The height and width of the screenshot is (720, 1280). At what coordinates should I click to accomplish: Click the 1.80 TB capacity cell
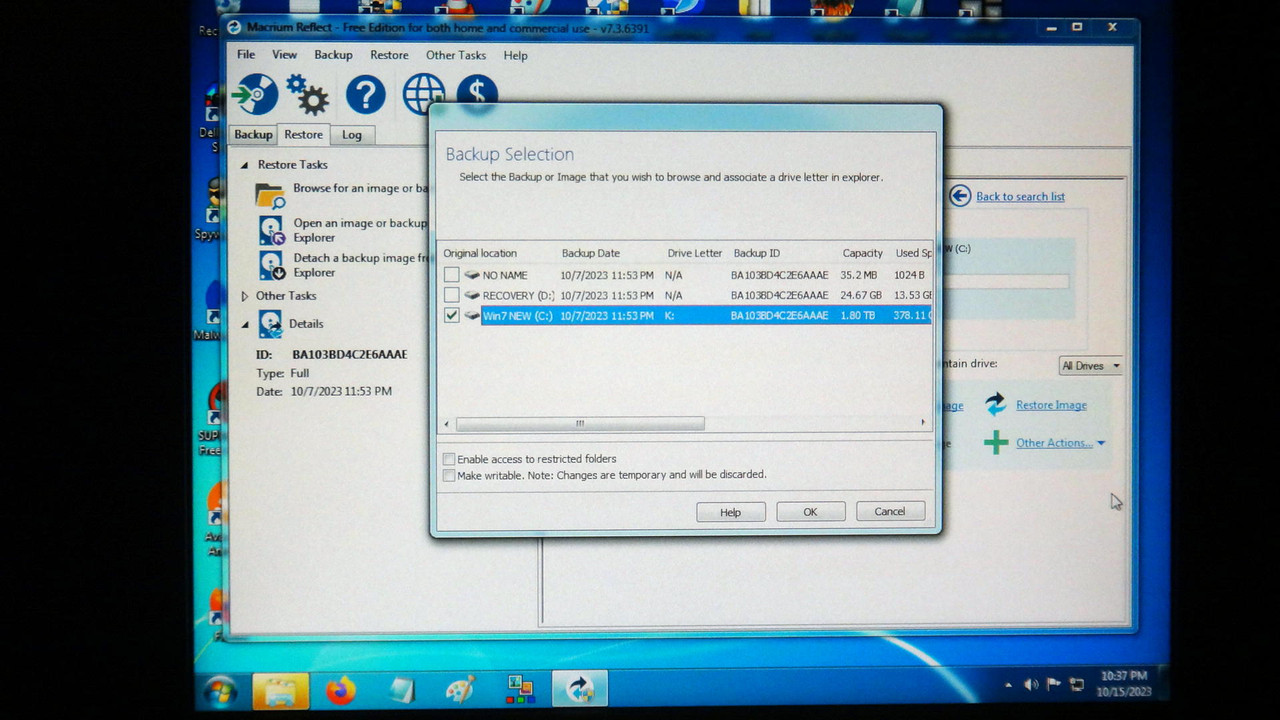[x=858, y=315]
